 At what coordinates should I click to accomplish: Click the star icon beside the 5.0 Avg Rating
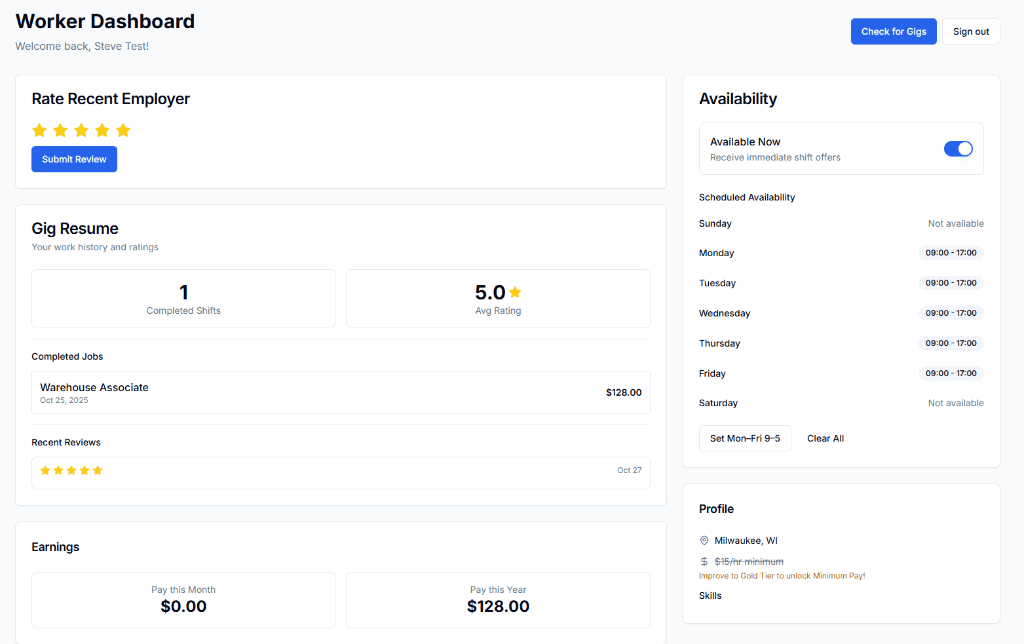click(x=514, y=292)
